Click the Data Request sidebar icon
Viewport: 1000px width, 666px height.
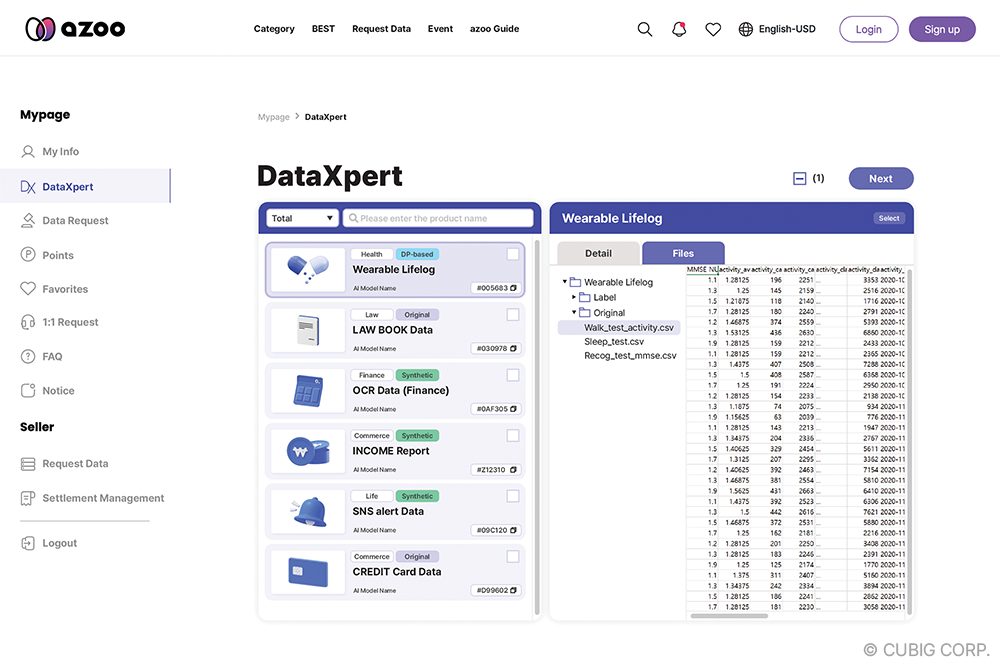(28, 220)
